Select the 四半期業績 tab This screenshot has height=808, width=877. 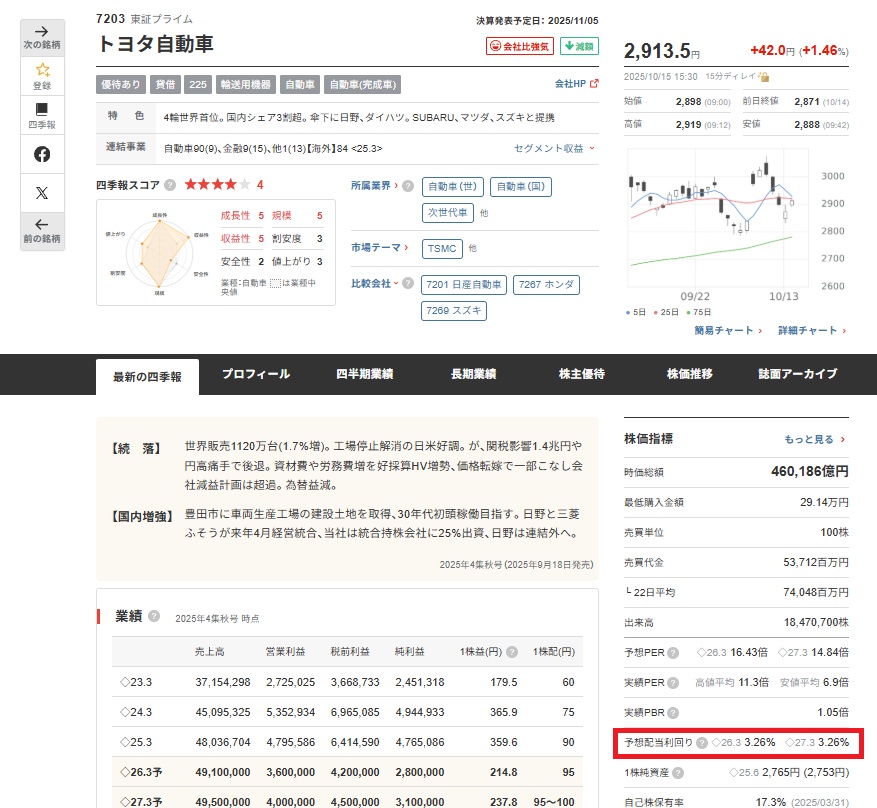(x=364, y=375)
